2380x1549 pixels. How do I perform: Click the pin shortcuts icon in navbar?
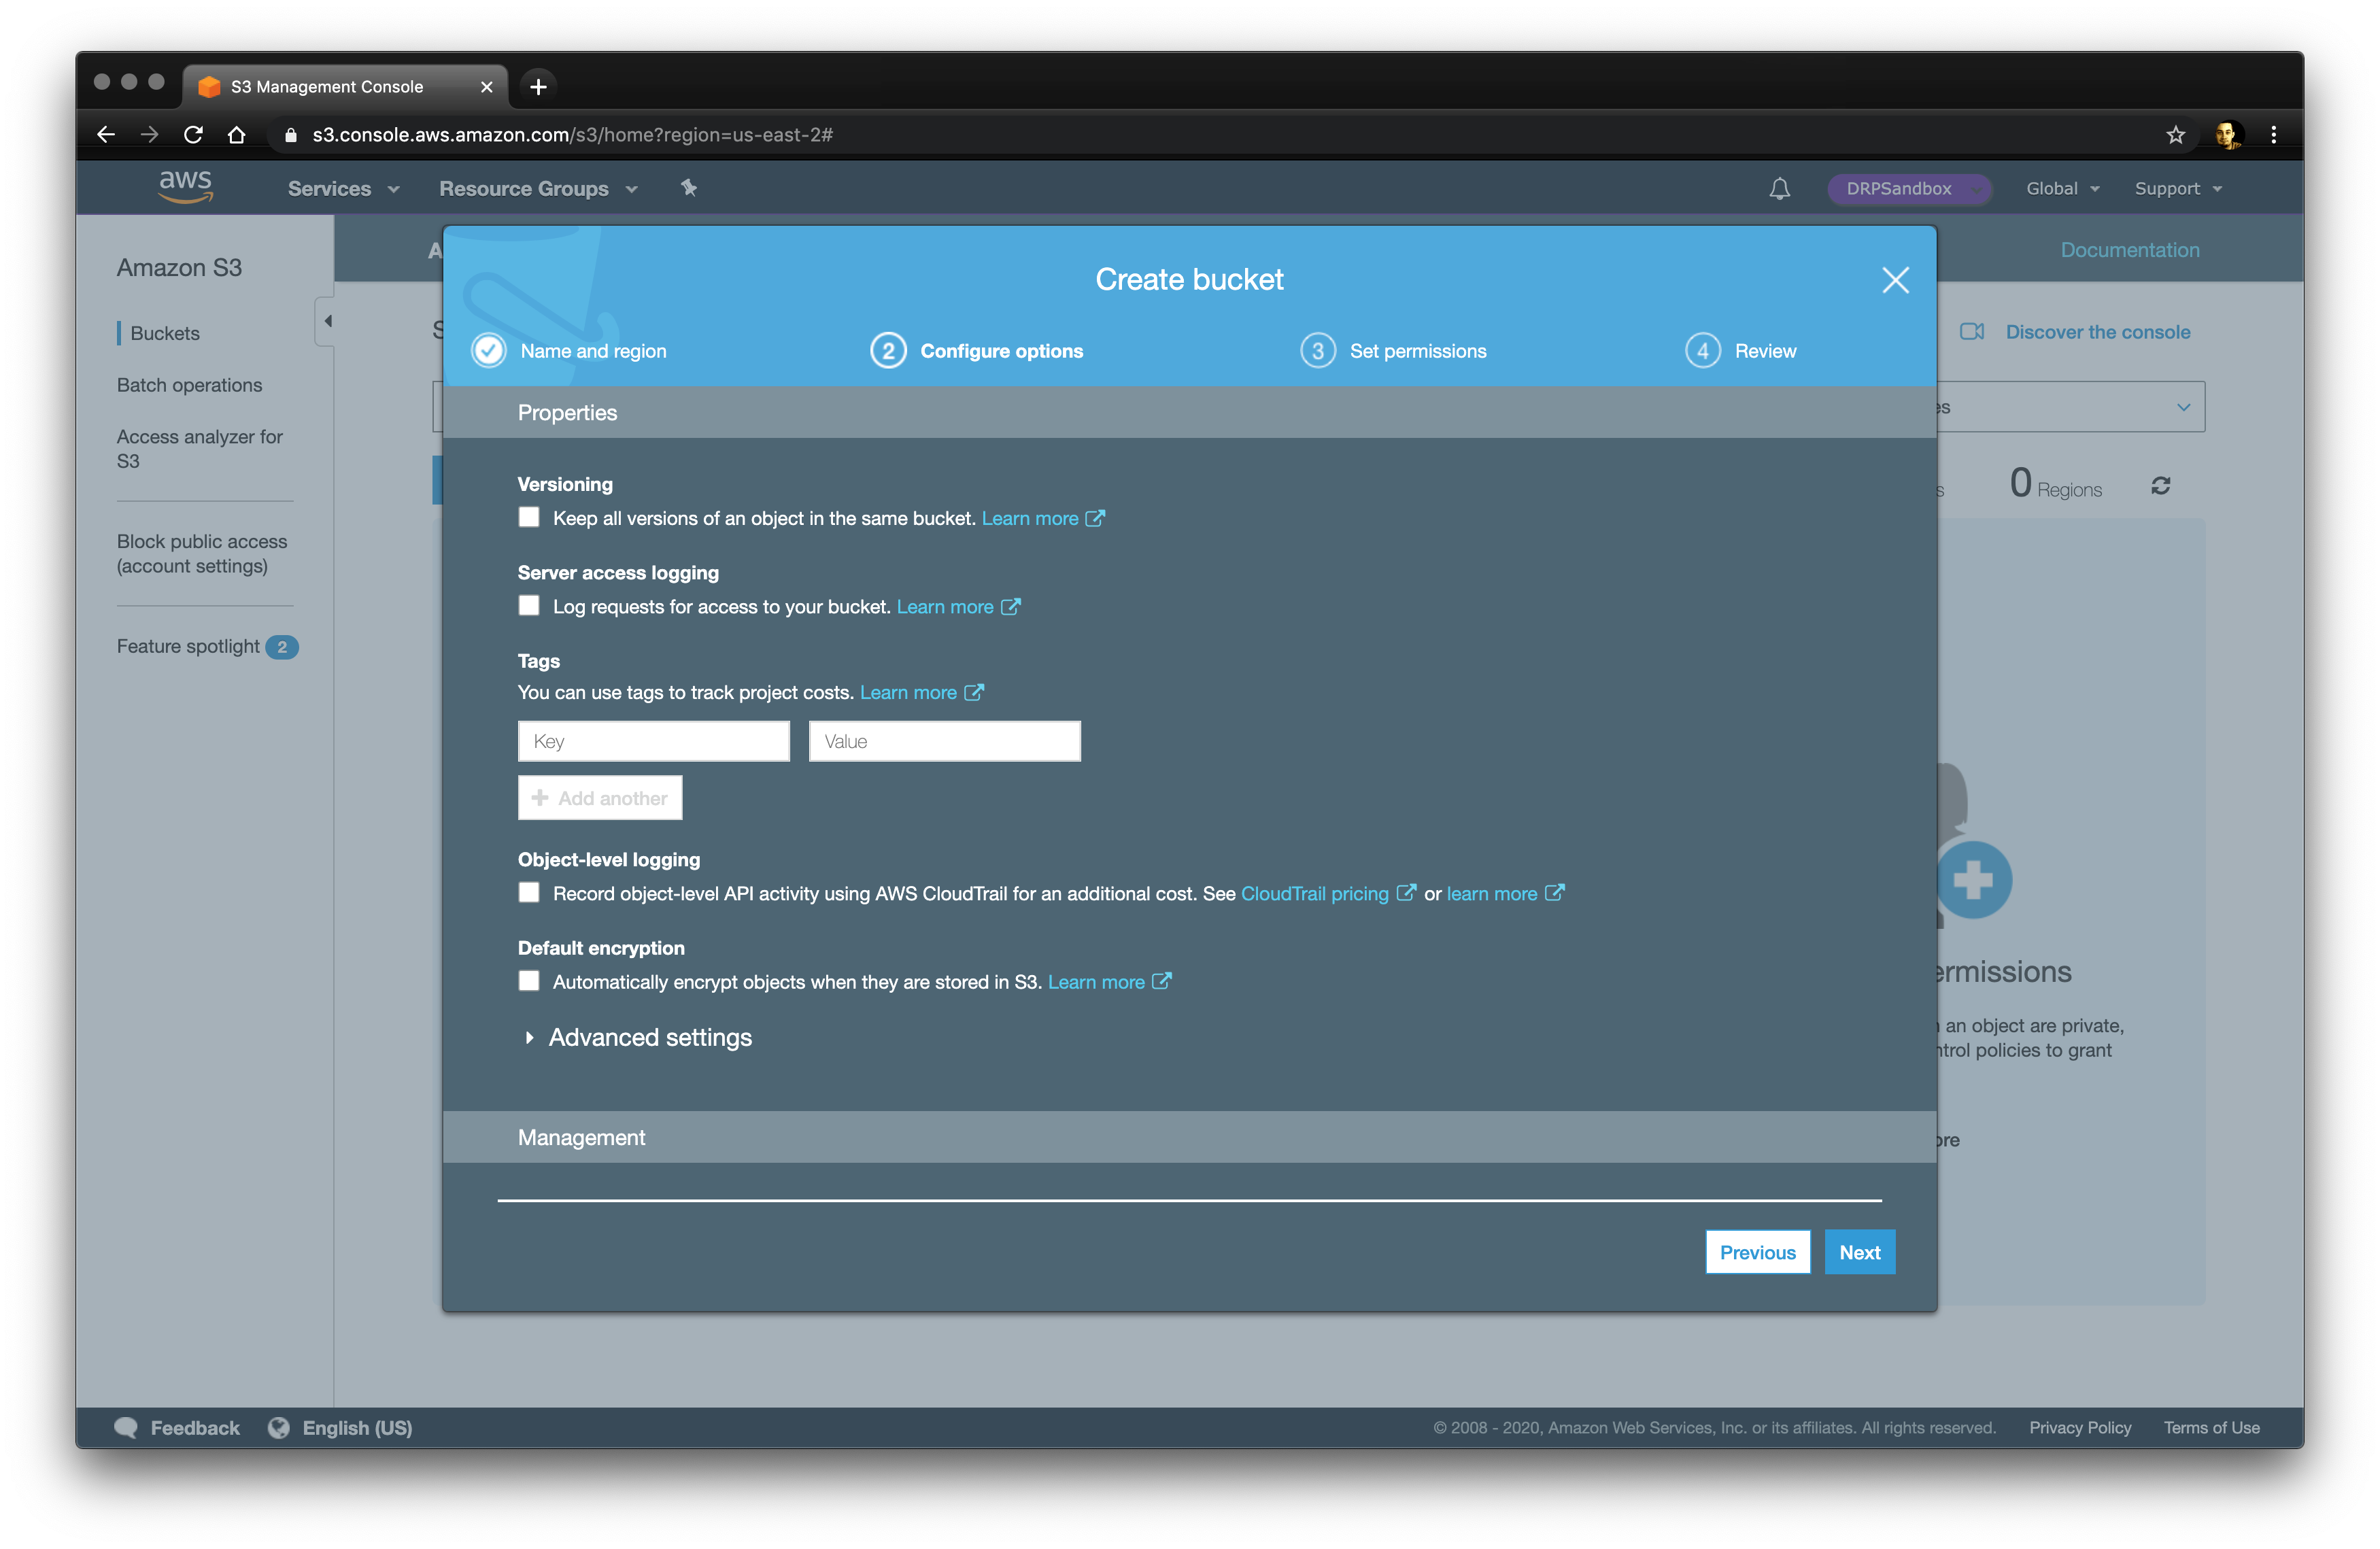pos(688,187)
